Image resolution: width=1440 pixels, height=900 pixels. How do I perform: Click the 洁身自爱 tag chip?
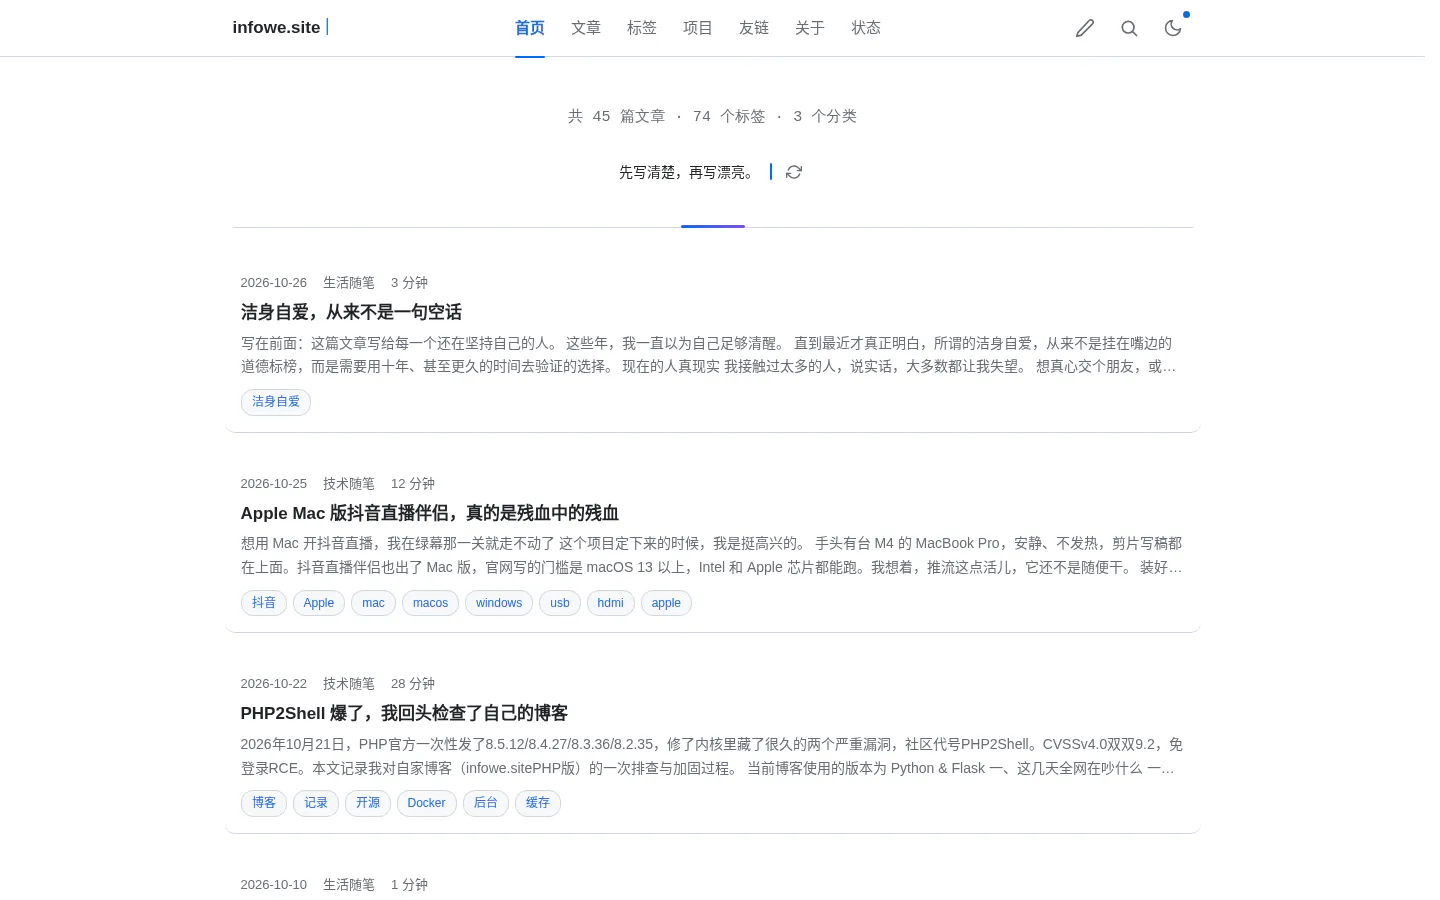pyautogui.click(x=276, y=402)
